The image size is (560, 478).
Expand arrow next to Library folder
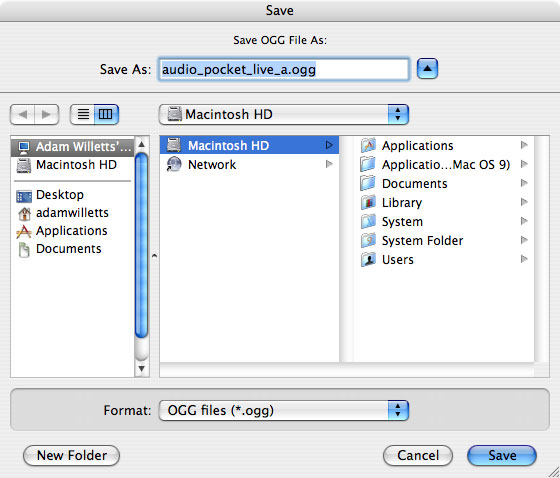coord(524,202)
